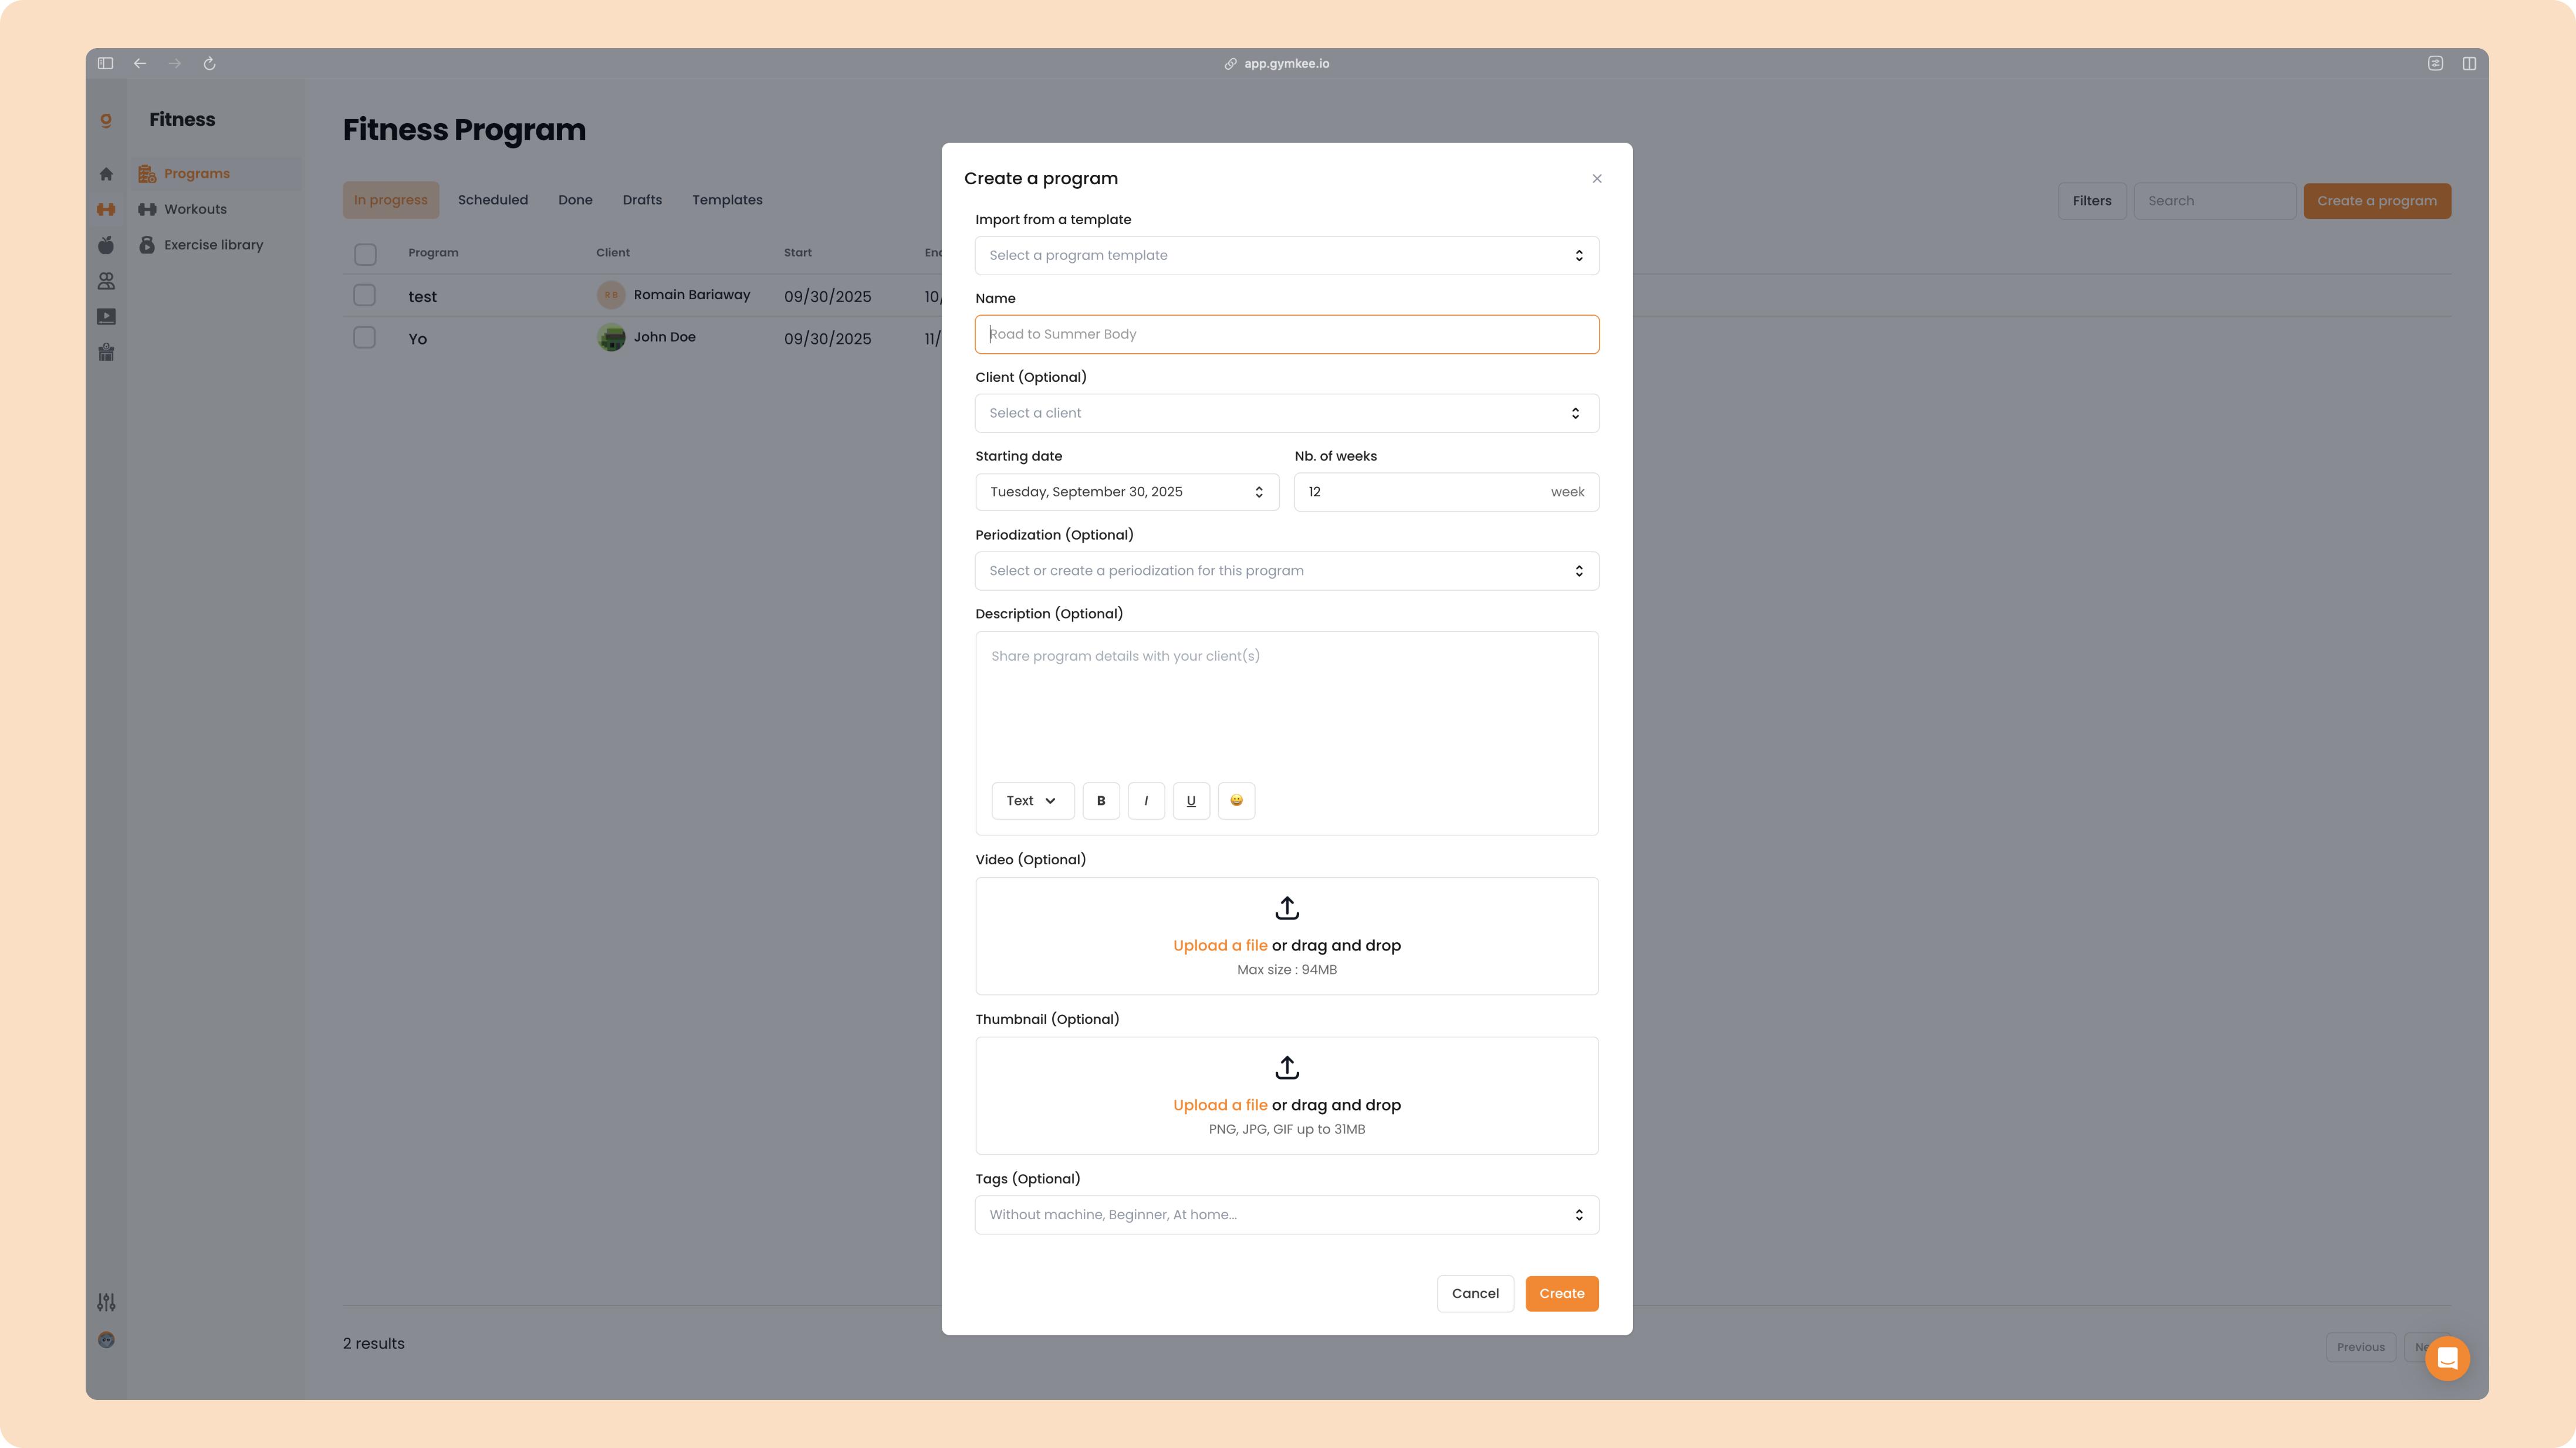The height and width of the screenshot is (1448, 2576).
Task: Insert emoji in description editor
Action: point(1236,801)
